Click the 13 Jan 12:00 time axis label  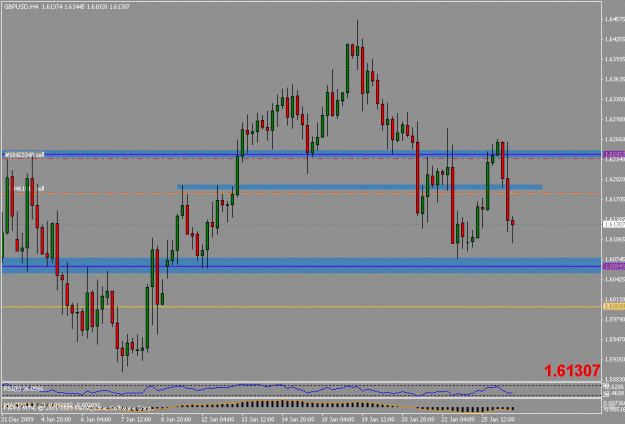257,420
